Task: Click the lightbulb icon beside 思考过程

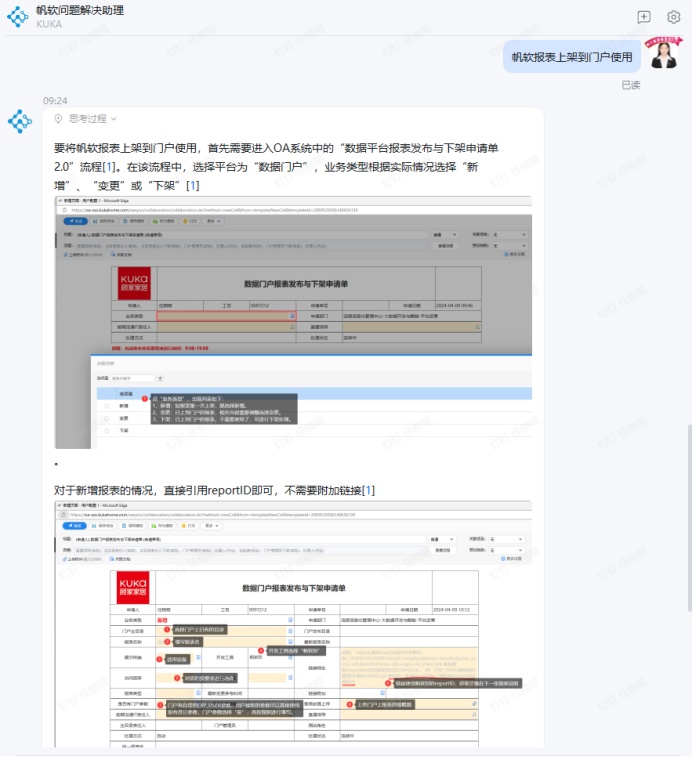Action: click(x=59, y=119)
